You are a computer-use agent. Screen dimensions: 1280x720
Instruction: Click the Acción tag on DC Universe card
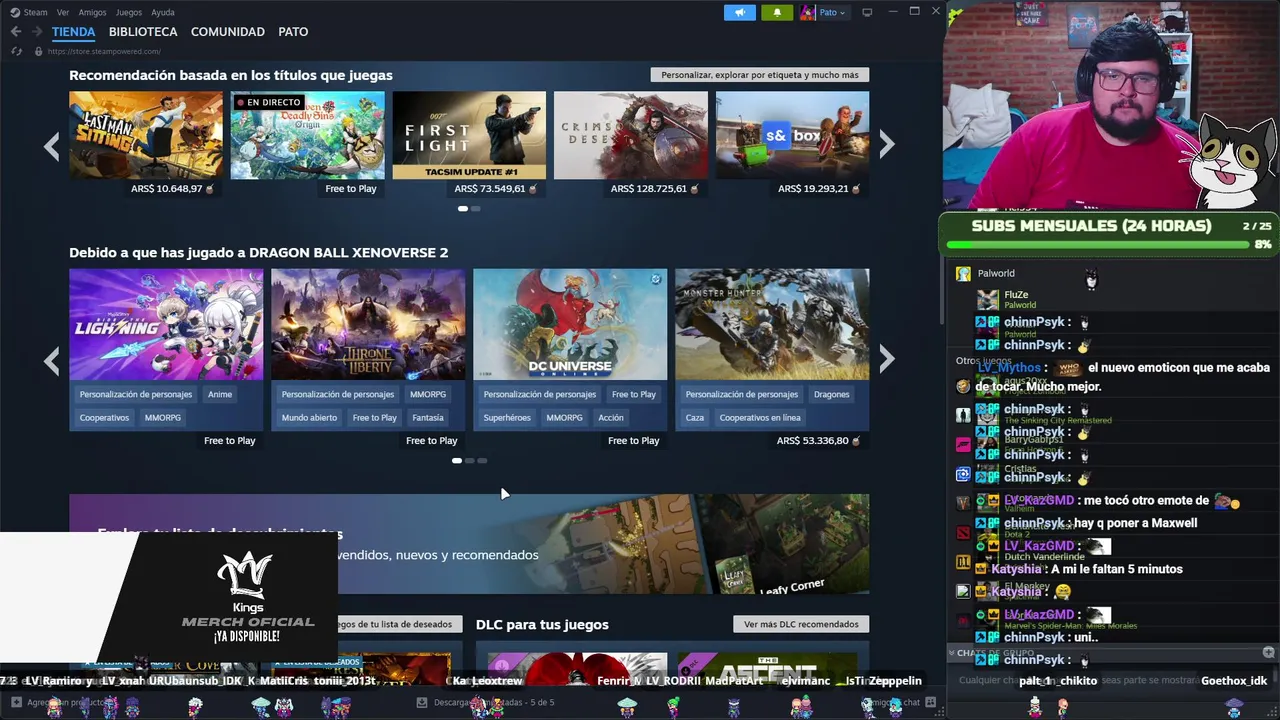tap(611, 417)
